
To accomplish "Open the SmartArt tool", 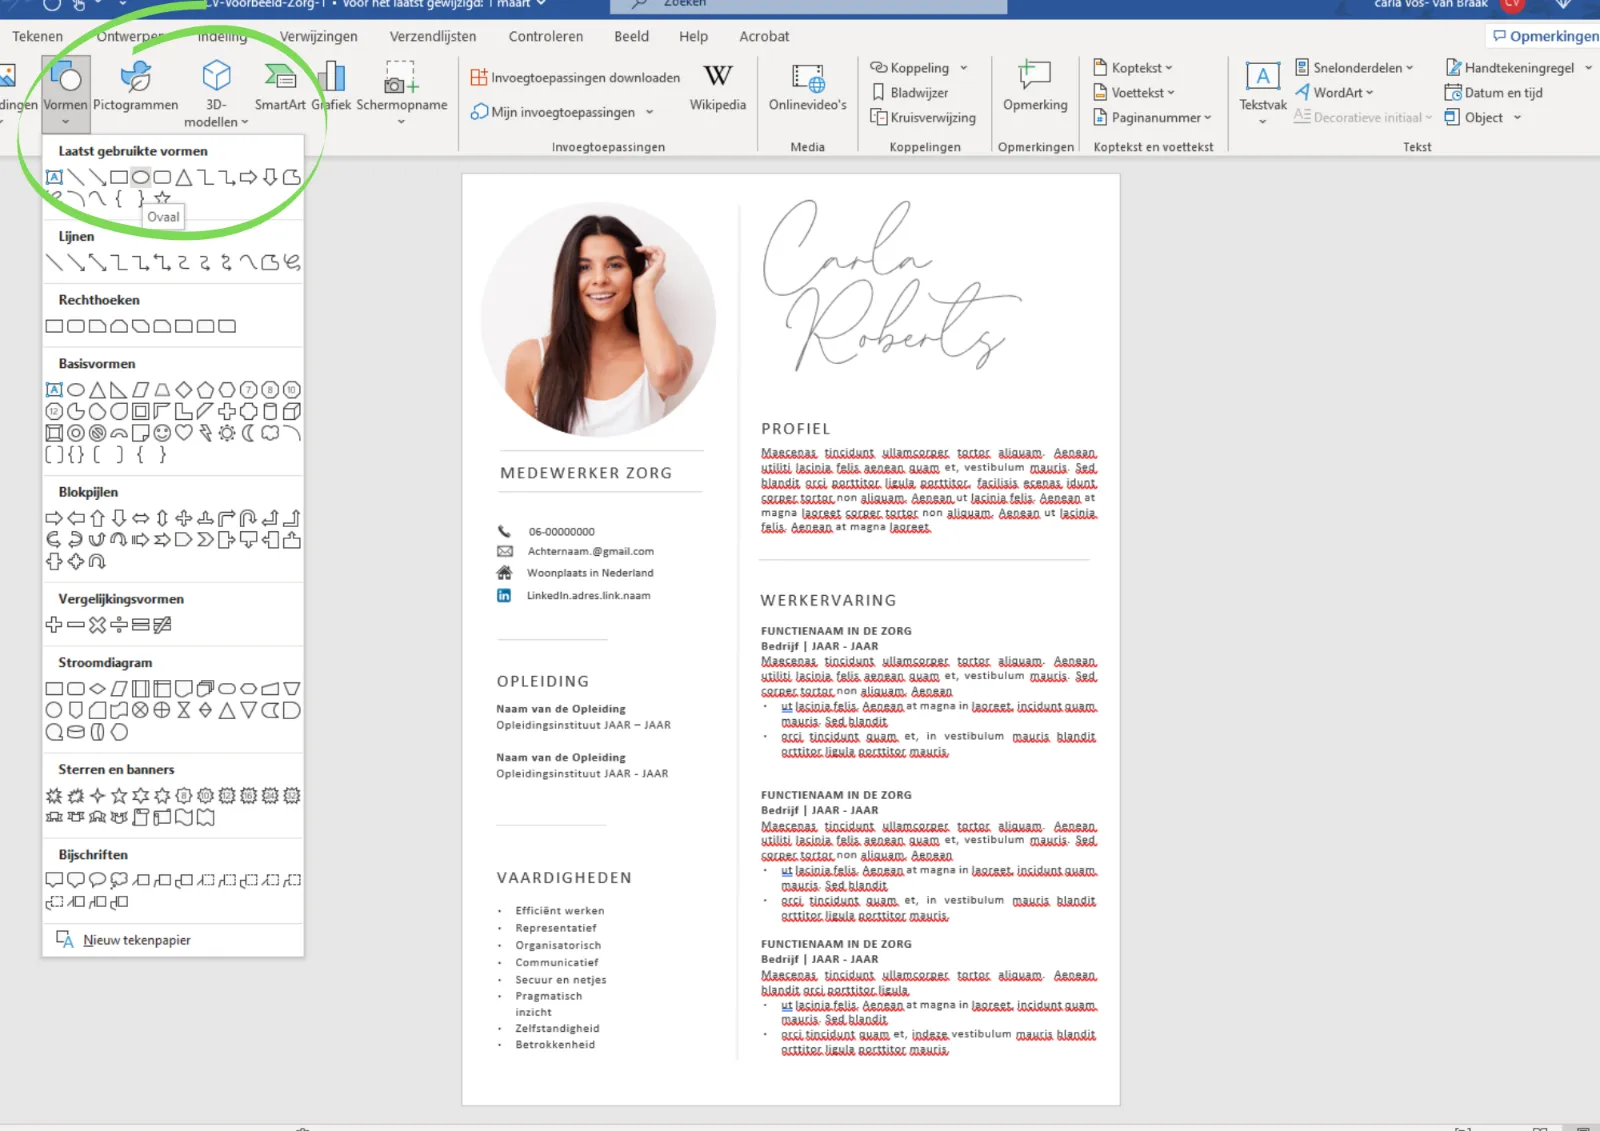I will pos(280,85).
